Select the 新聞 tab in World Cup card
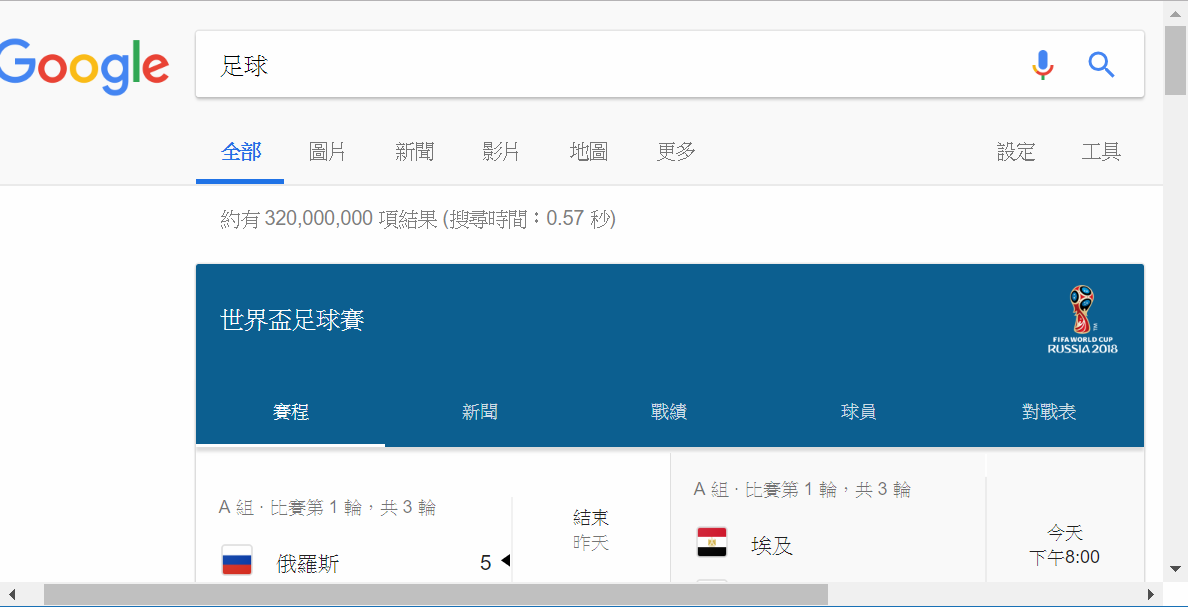The width and height of the screenshot is (1188, 607). pyautogui.click(x=480, y=412)
